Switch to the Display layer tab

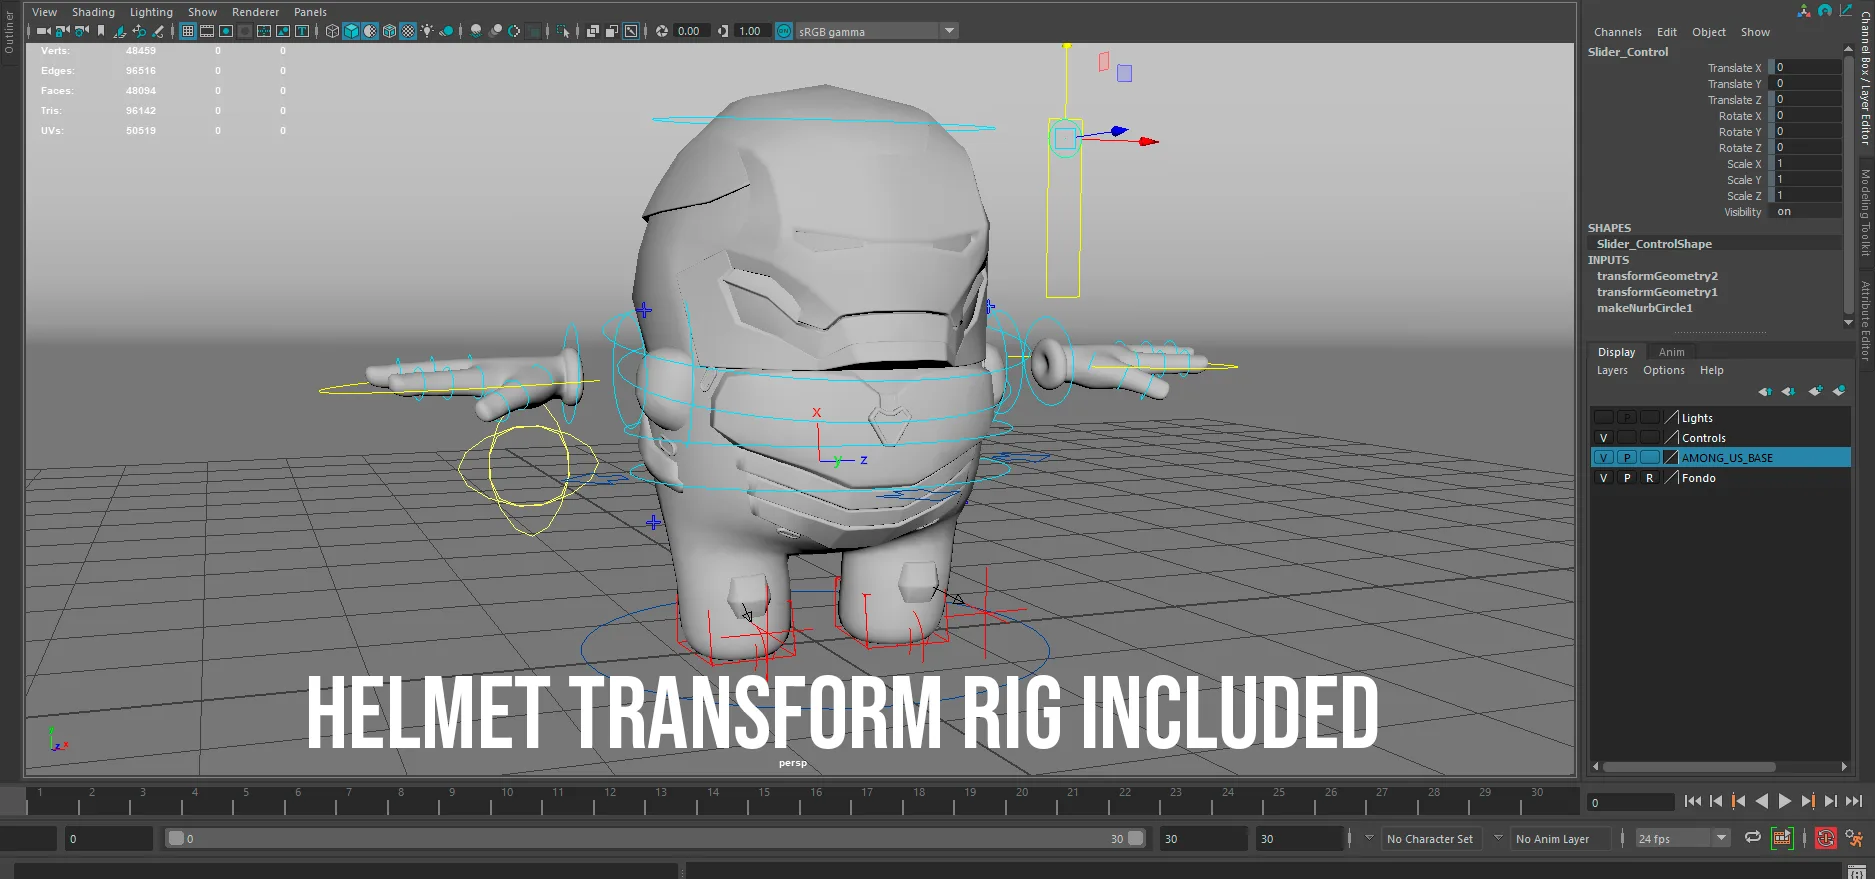(1617, 352)
